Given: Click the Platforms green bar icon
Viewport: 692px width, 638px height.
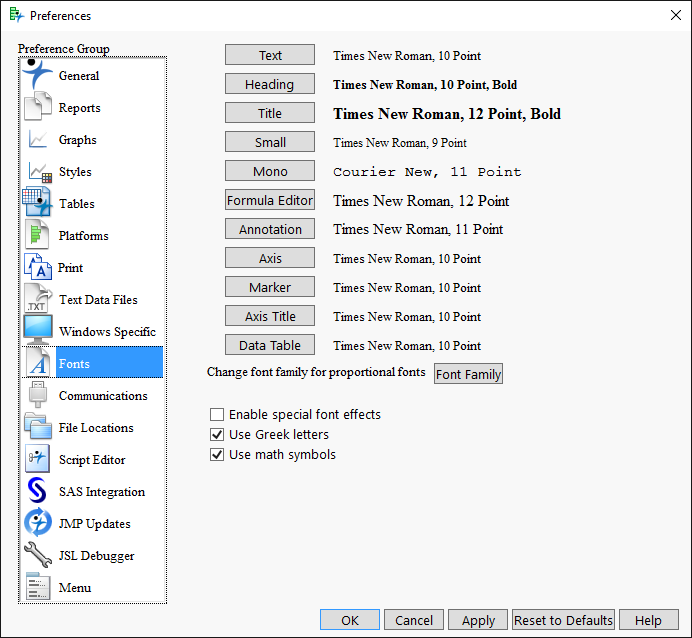Looking at the screenshot, I should 37,234.
